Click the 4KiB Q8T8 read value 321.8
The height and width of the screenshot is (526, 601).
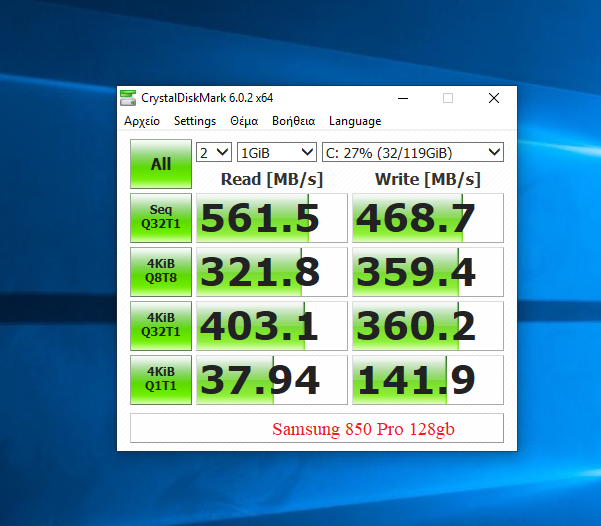(x=272, y=272)
